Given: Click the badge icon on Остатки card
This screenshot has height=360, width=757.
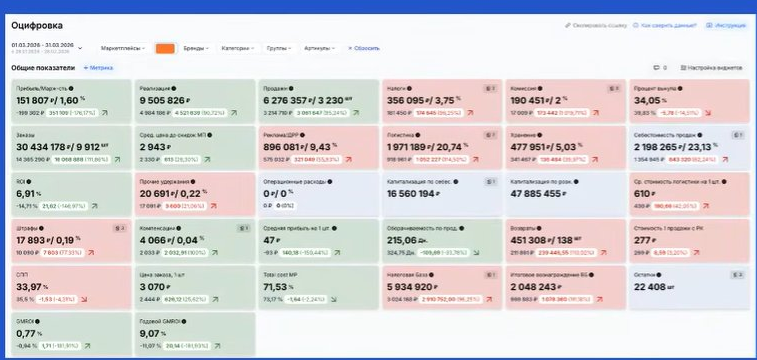Looking at the screenshot, I should tap(737, 275).
